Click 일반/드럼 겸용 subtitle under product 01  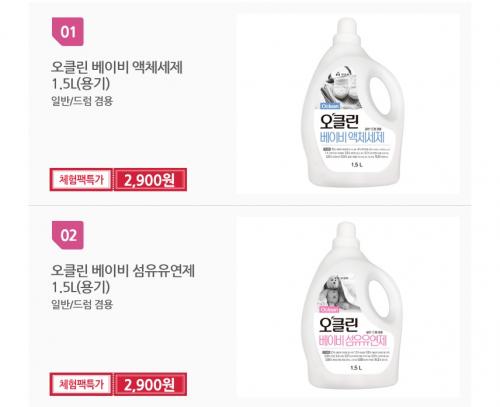pyautogui.click(x=82, y=101)
